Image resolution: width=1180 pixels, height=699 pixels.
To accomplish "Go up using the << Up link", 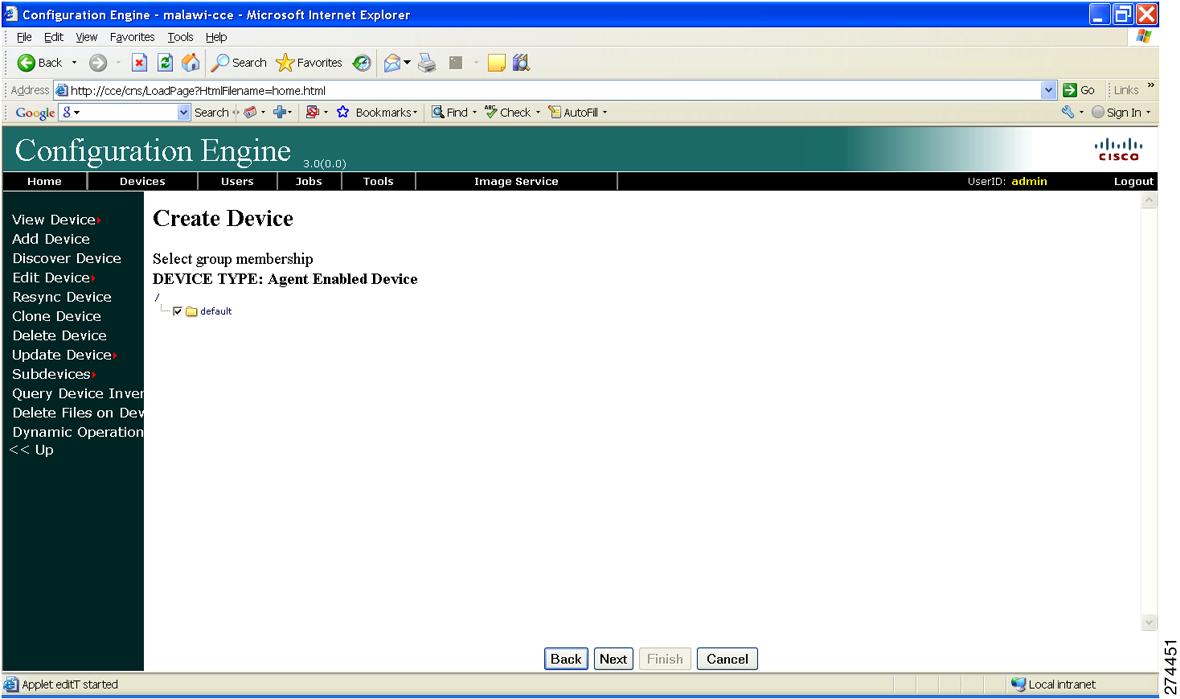I will (x=32, y=450).
